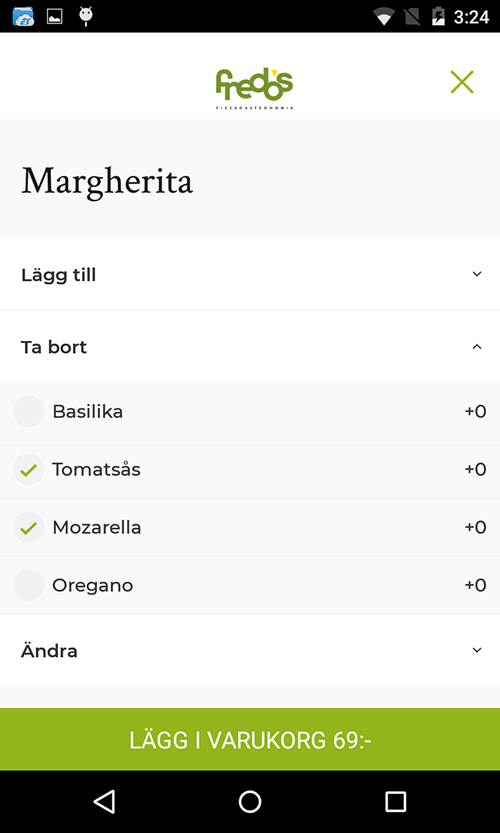Uncheck the Mozarella checkbox

tap(28, 527)
